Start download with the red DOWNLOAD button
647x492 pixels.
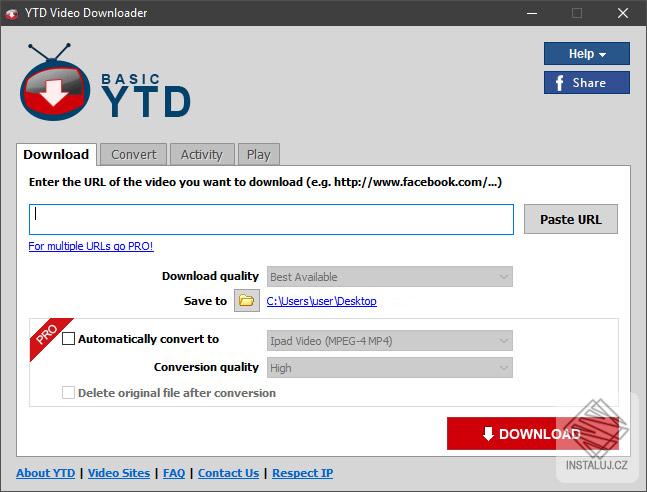coord(533,433)
